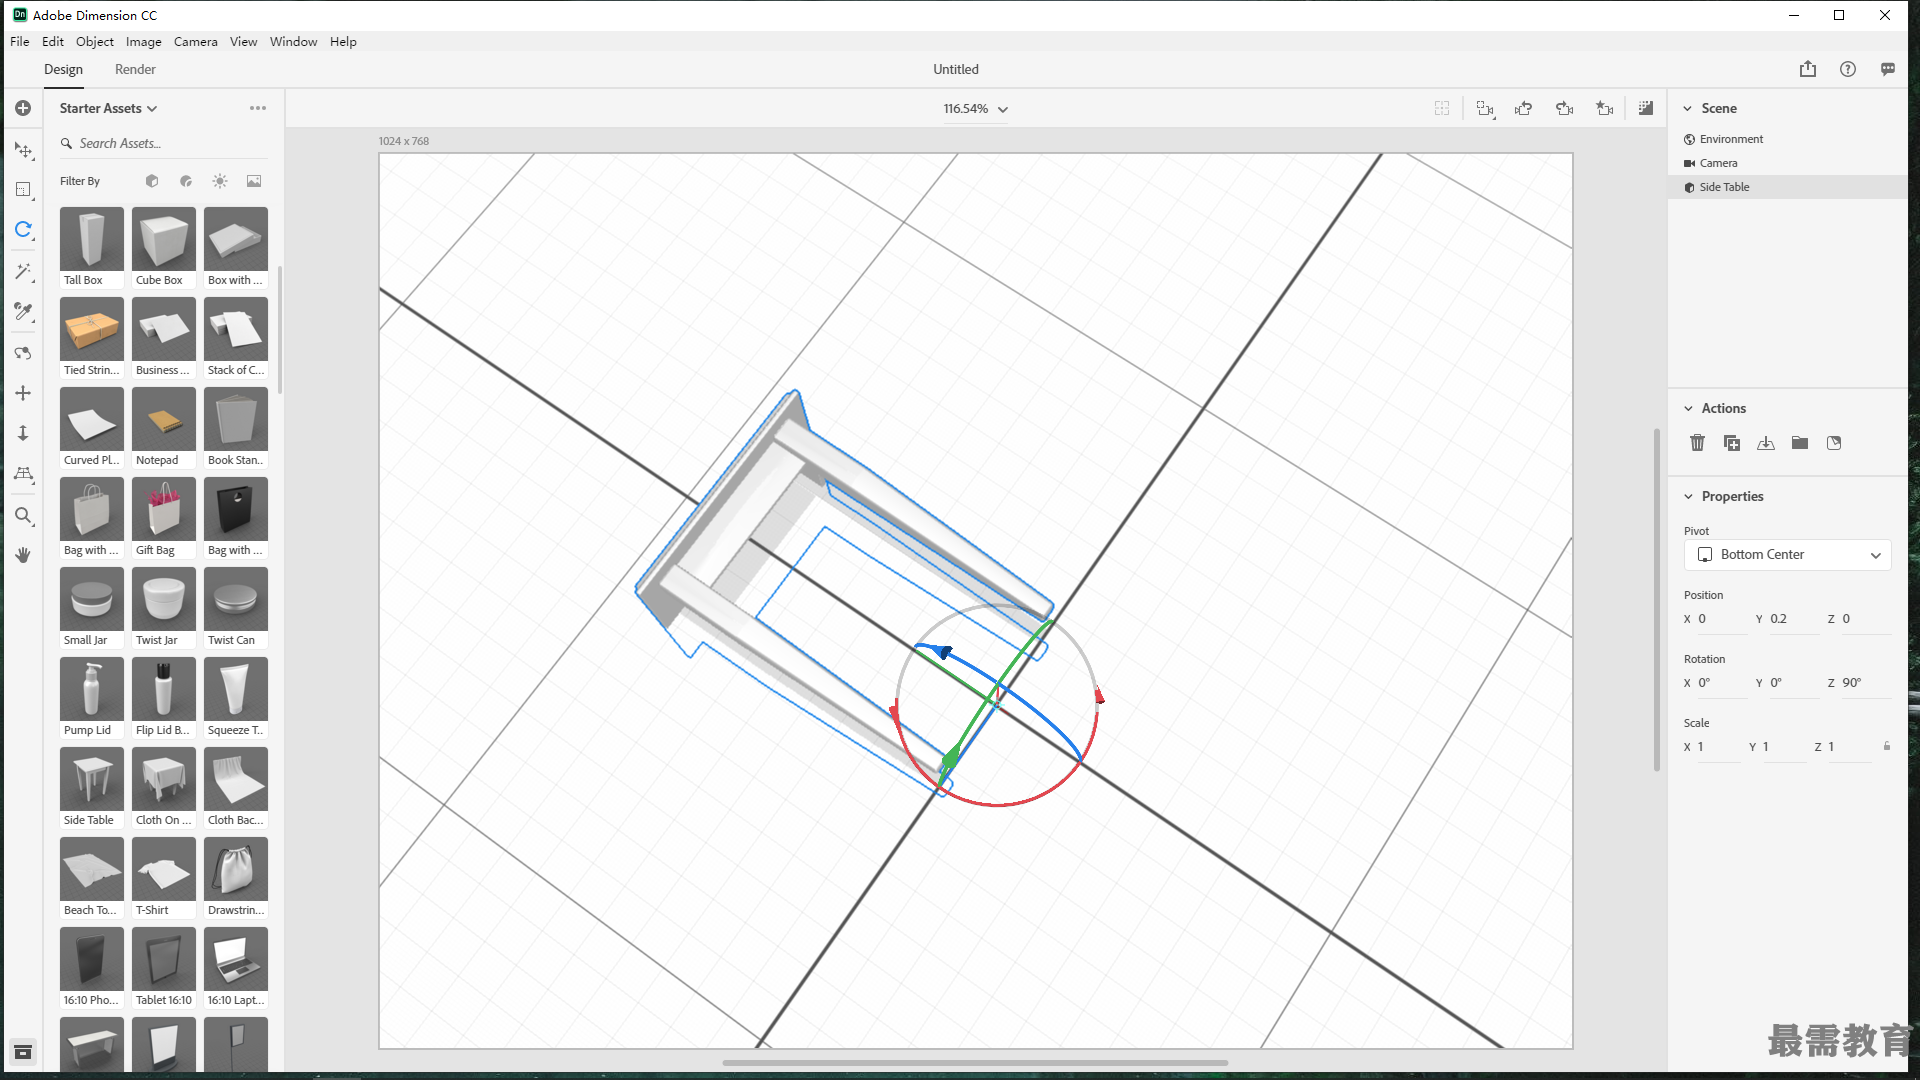
Task: Click the horizontal canvas scrollbar
Action: coord(975,1063)
